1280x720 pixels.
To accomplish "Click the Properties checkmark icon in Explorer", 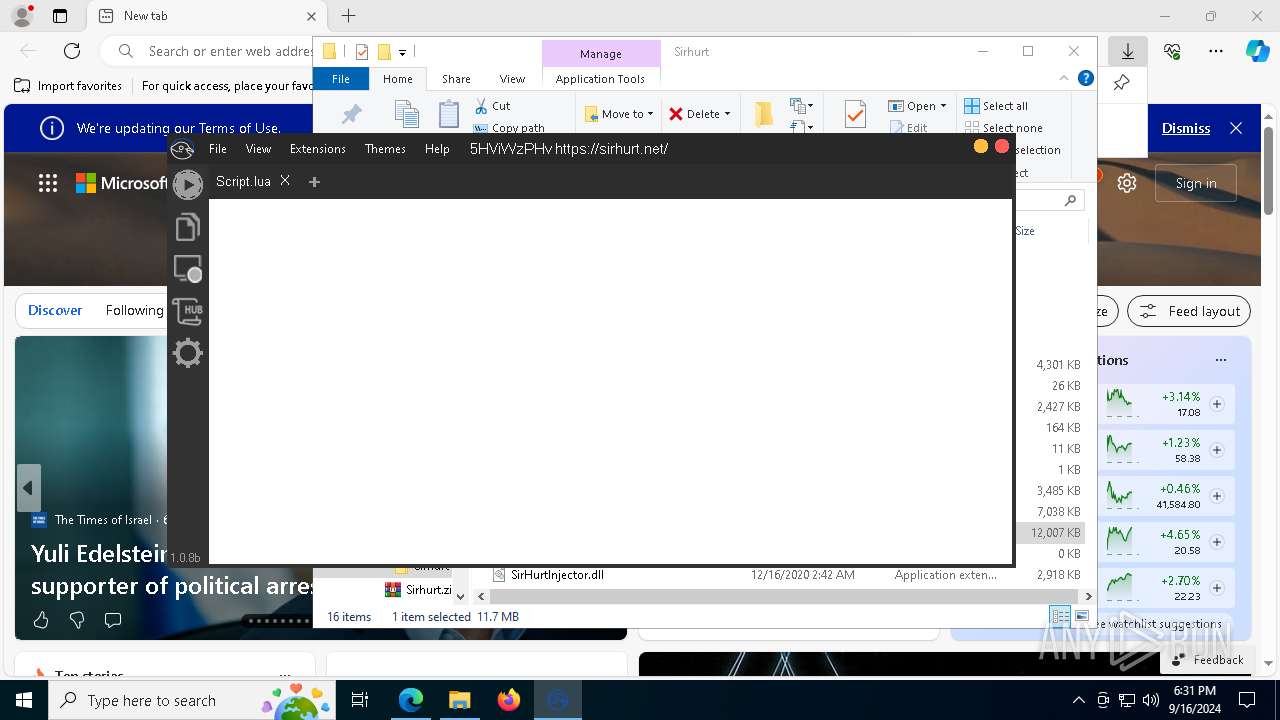I will coord(855,114).
